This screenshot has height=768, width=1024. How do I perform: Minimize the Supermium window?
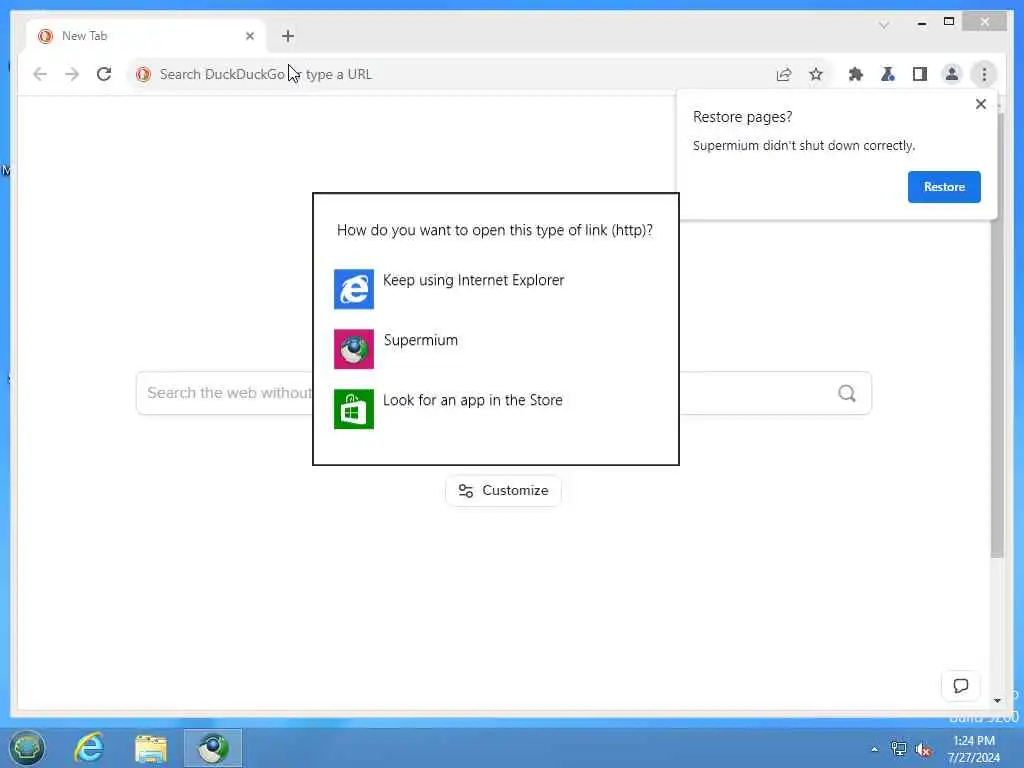(x=921, y=23)
